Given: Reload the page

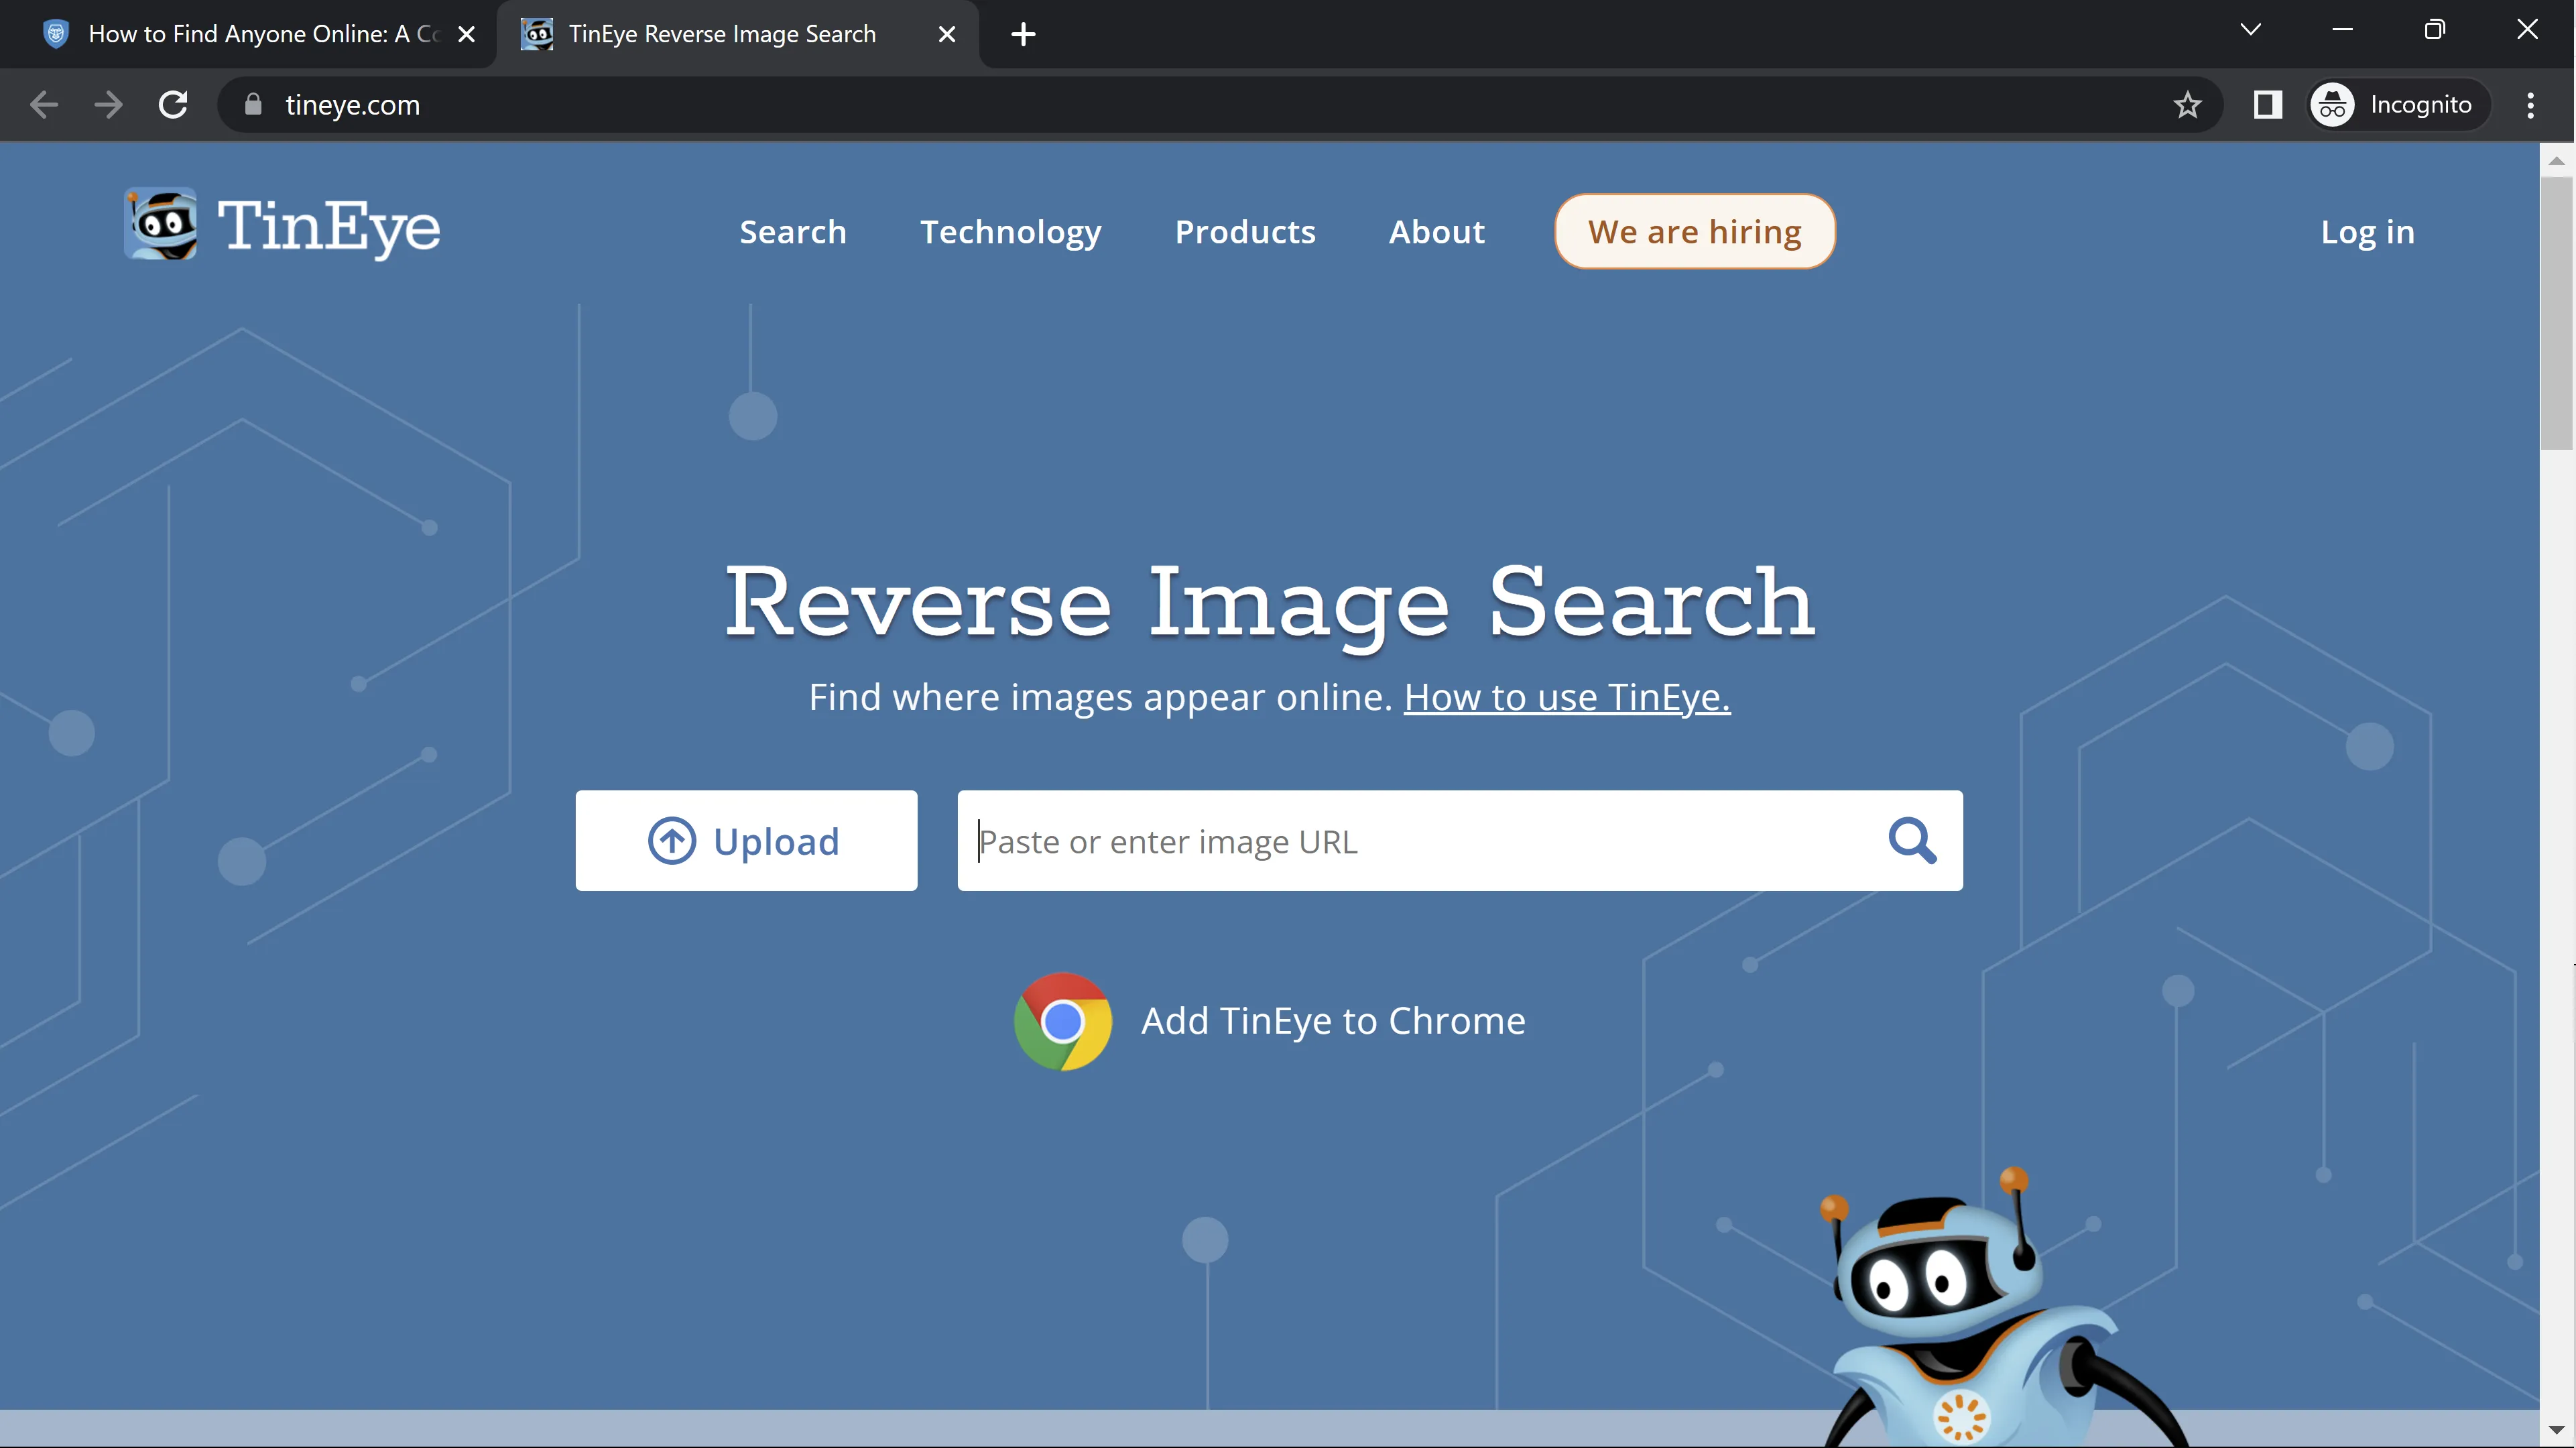Looking at the screenshot, I should [173, 105].
